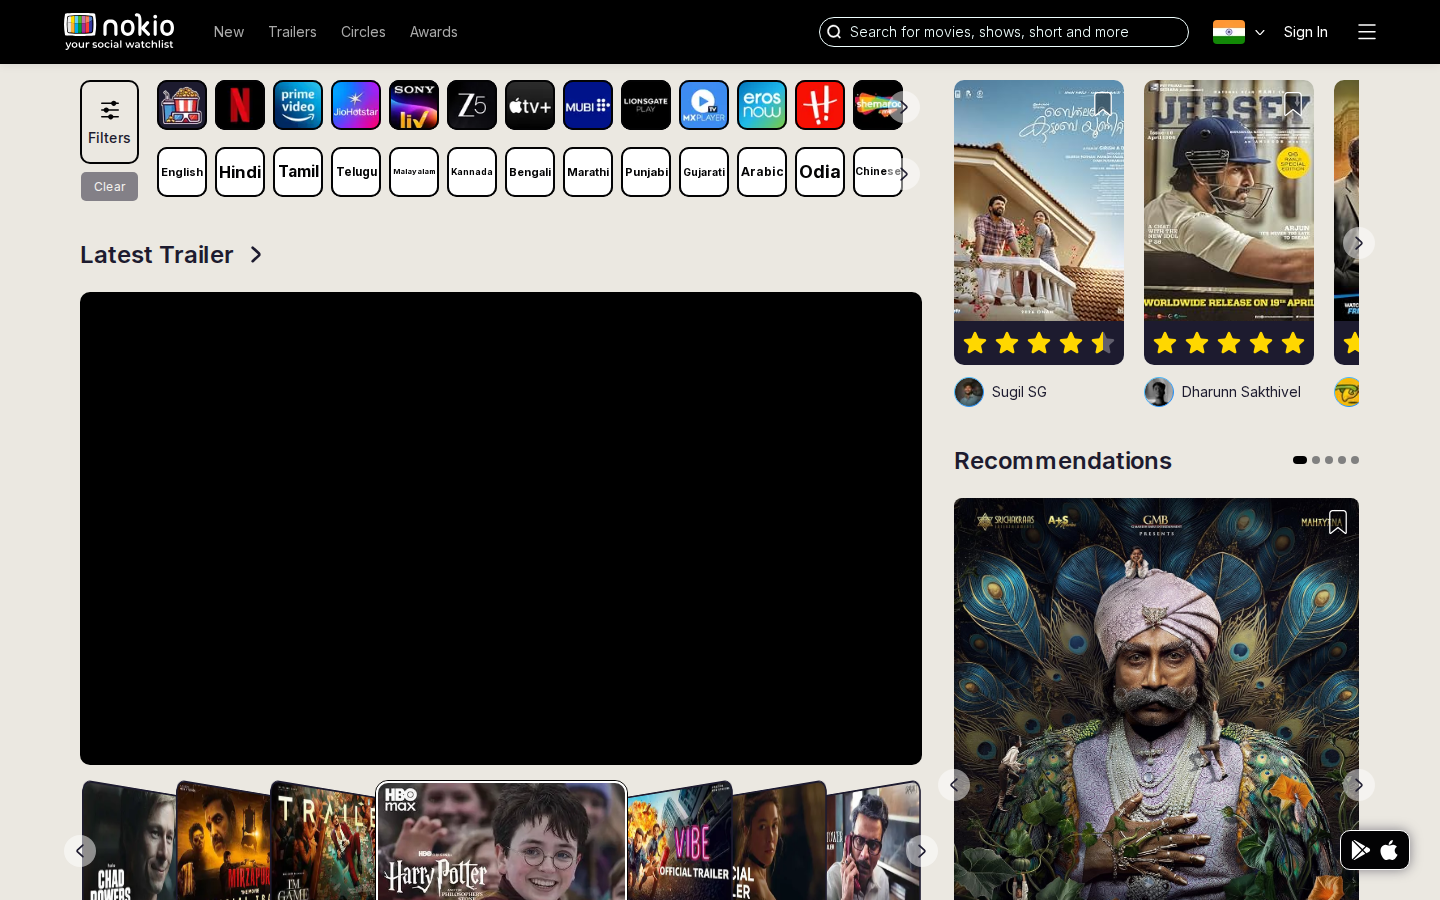
Task: Focus the movies and shows search field
Action: pos(1004,32)
